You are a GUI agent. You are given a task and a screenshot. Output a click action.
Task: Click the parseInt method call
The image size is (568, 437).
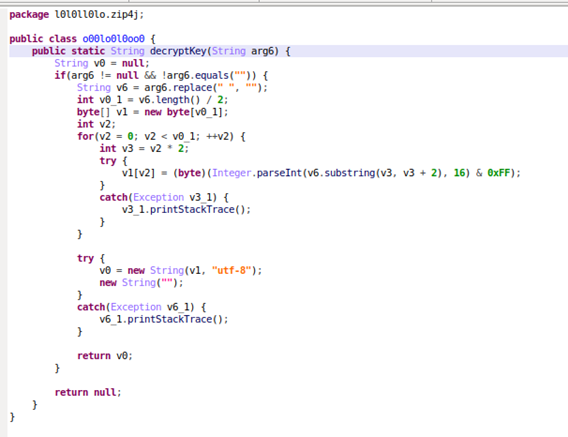pyautogui.click(x=279, y=173)
